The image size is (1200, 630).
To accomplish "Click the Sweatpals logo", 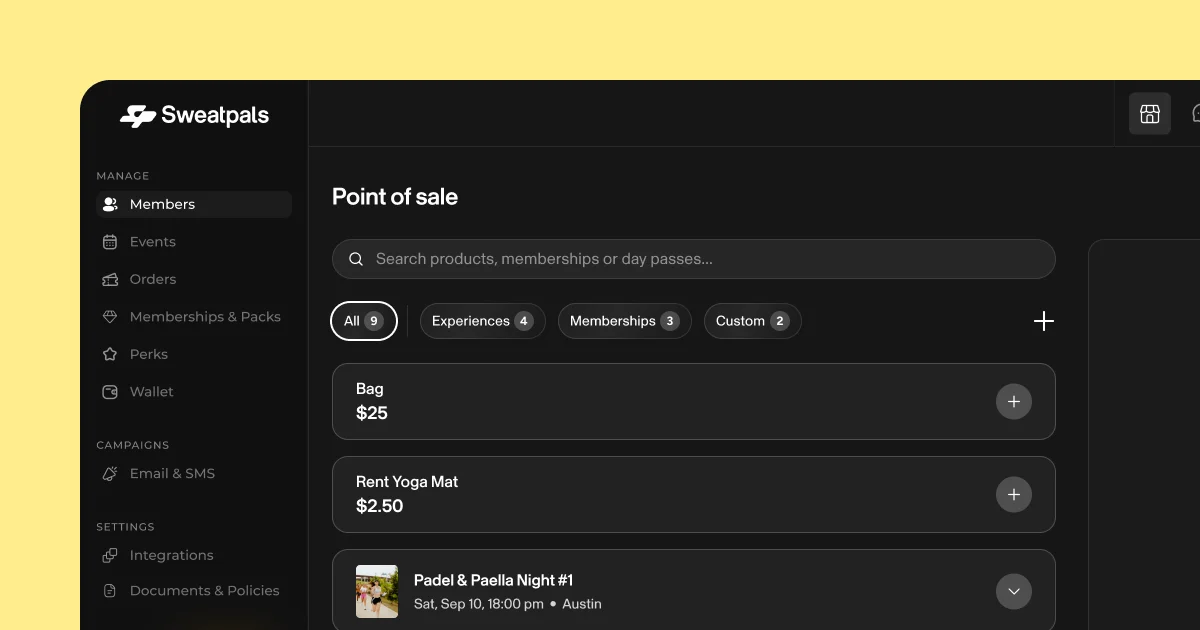I will [195, 116].
